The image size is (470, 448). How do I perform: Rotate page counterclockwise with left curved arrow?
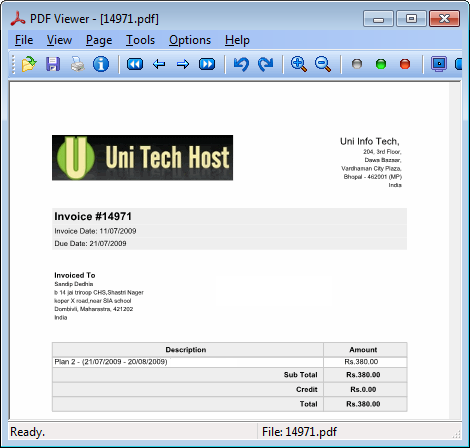tap(241, 64)
